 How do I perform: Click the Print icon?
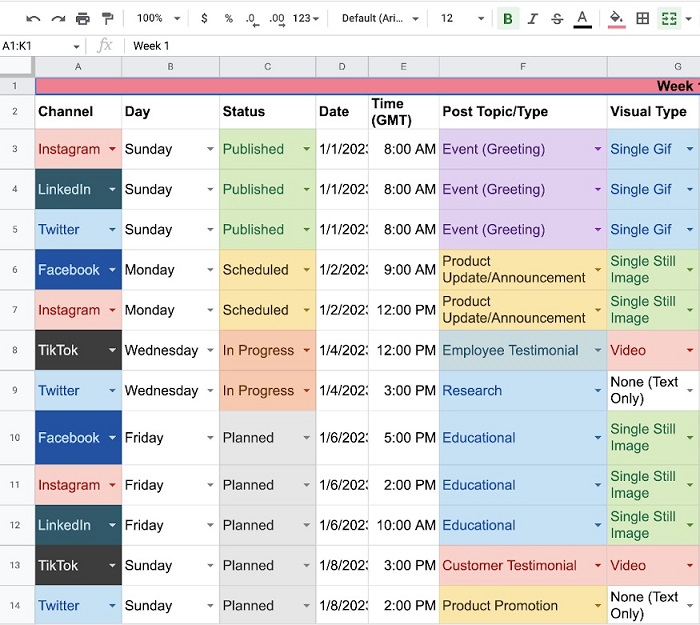point(83,19)
